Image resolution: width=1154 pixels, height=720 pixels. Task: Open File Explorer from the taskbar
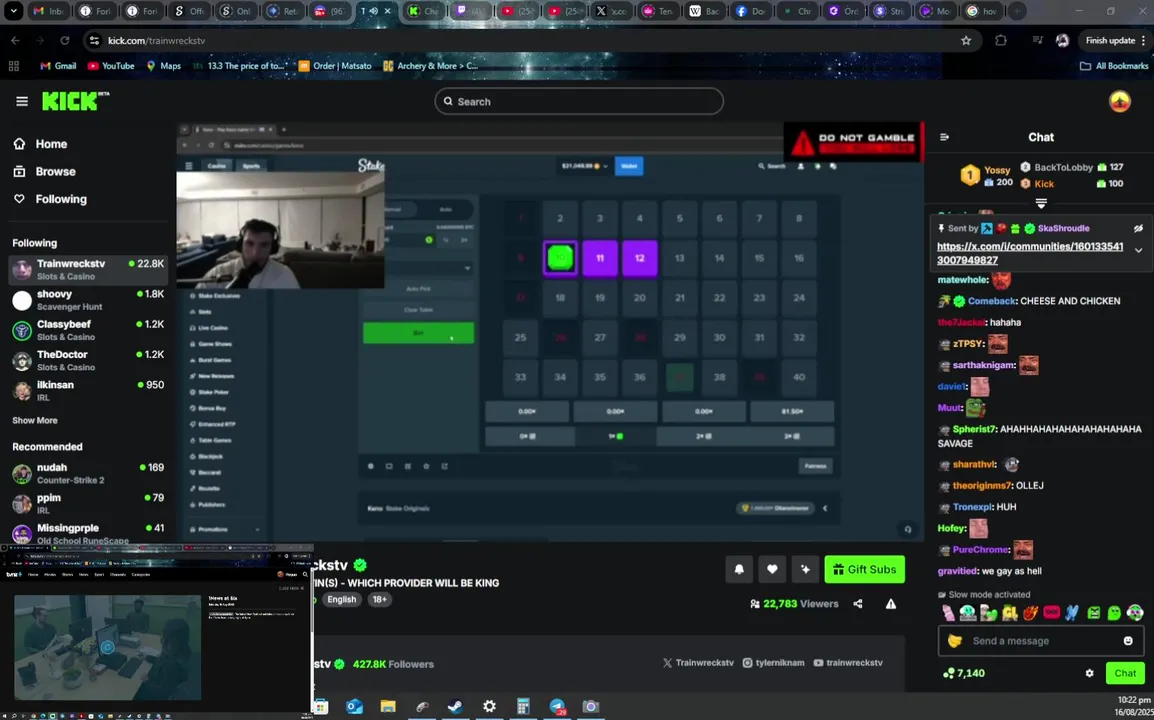[x=388, y=707]
